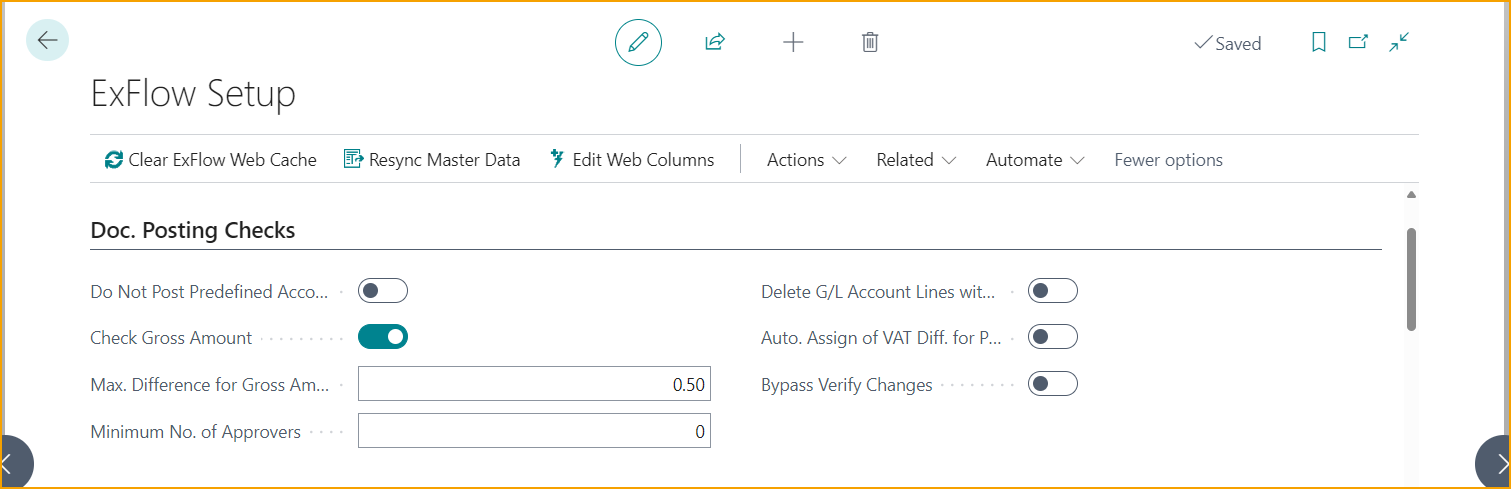Click the Check Gross Amount label
This screenshot has height=489, width=1511.
pyautogui.click(x=171, y=338)
